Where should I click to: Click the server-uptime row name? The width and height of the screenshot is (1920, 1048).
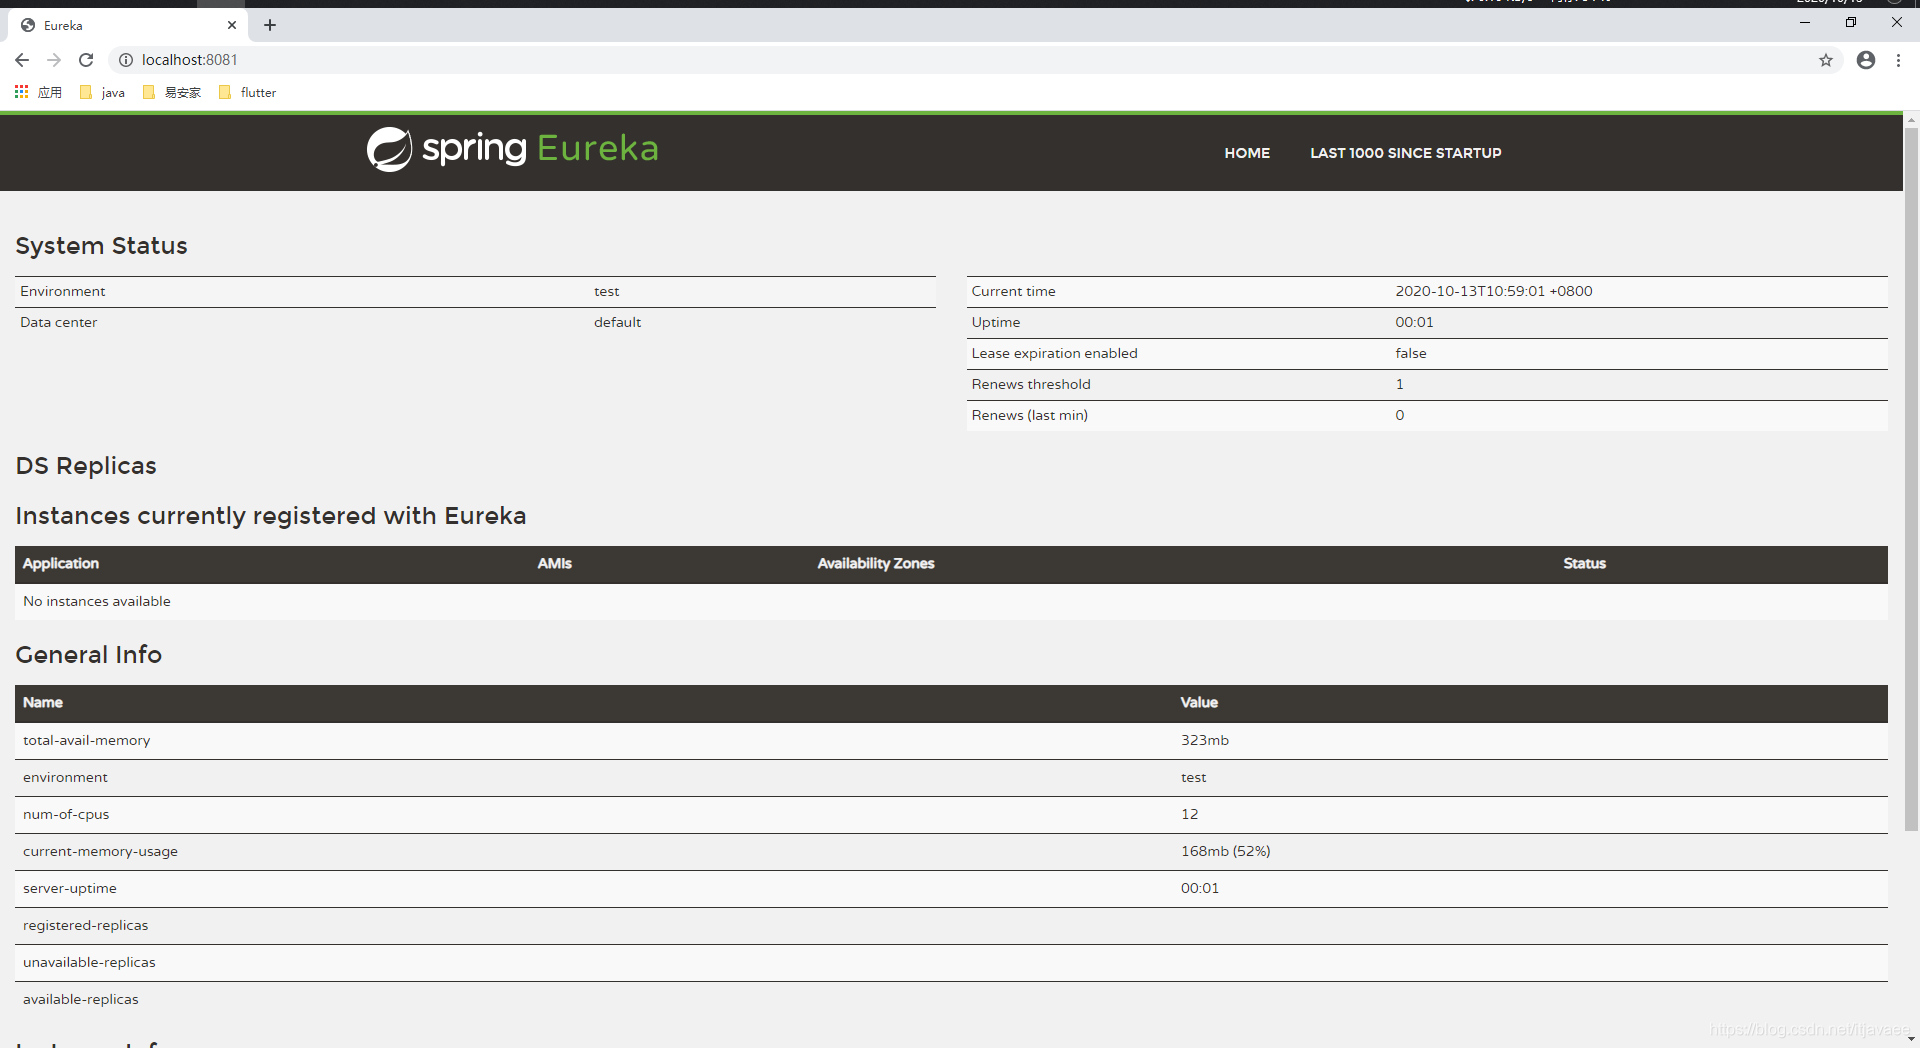pos(69,889)
